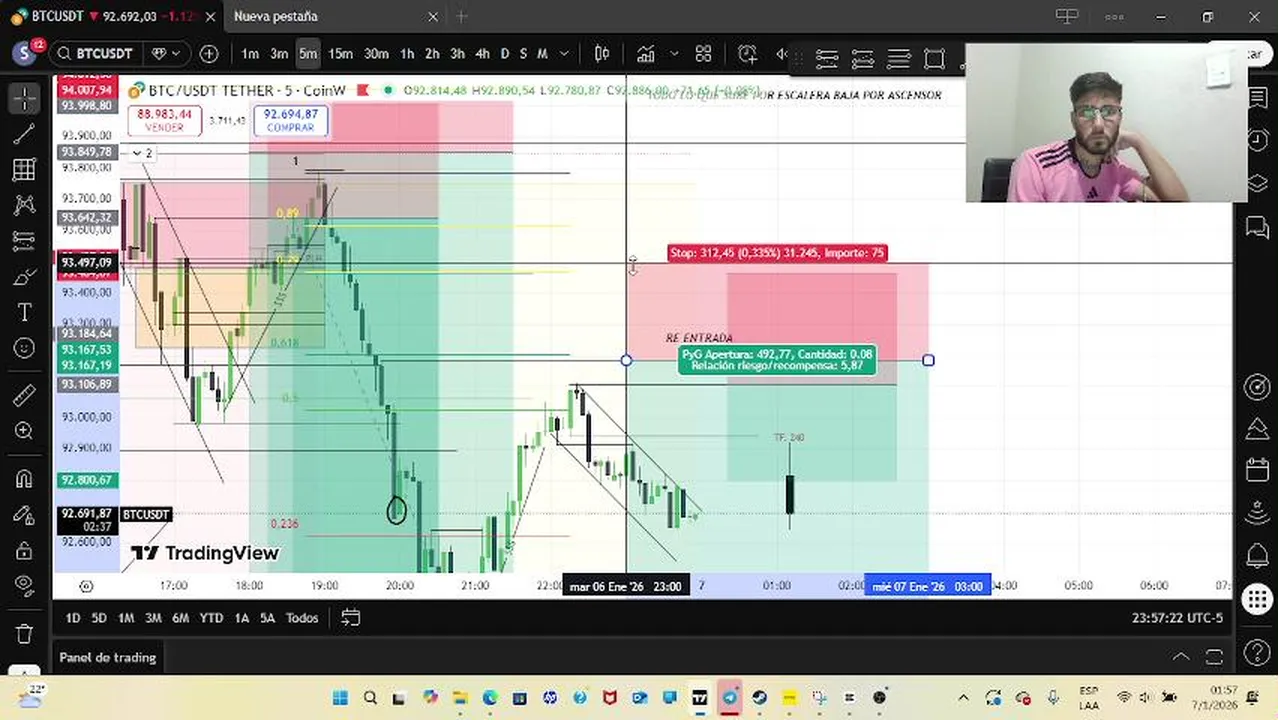Select the zoom in tool
1278x720 pixels.
[x=24, y=431]
